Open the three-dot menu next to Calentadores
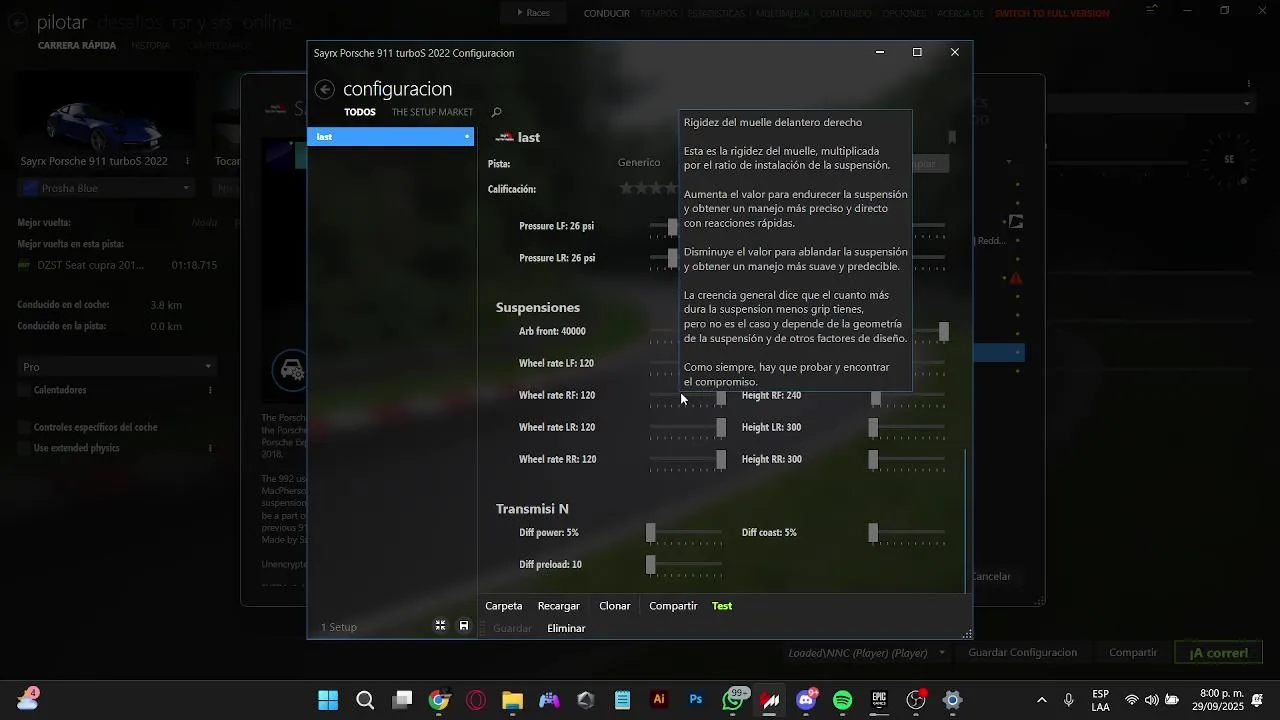Viewport: 1280px width, 720px height. point(210,390)
